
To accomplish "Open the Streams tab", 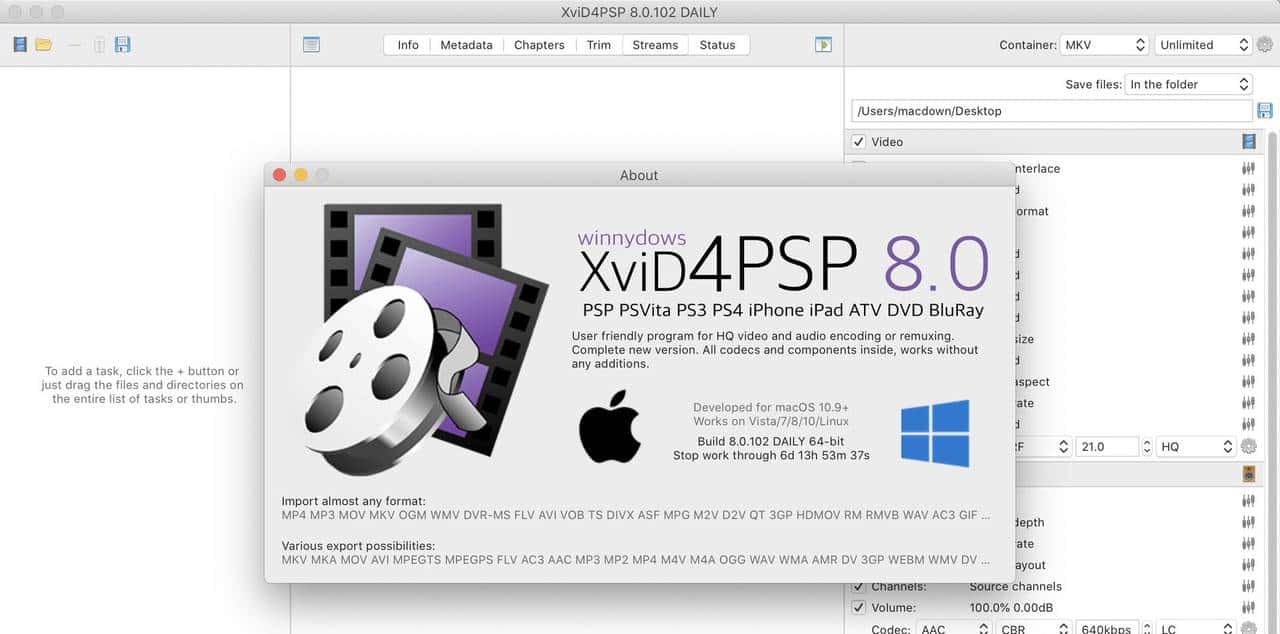I will [x=654, y=44].
